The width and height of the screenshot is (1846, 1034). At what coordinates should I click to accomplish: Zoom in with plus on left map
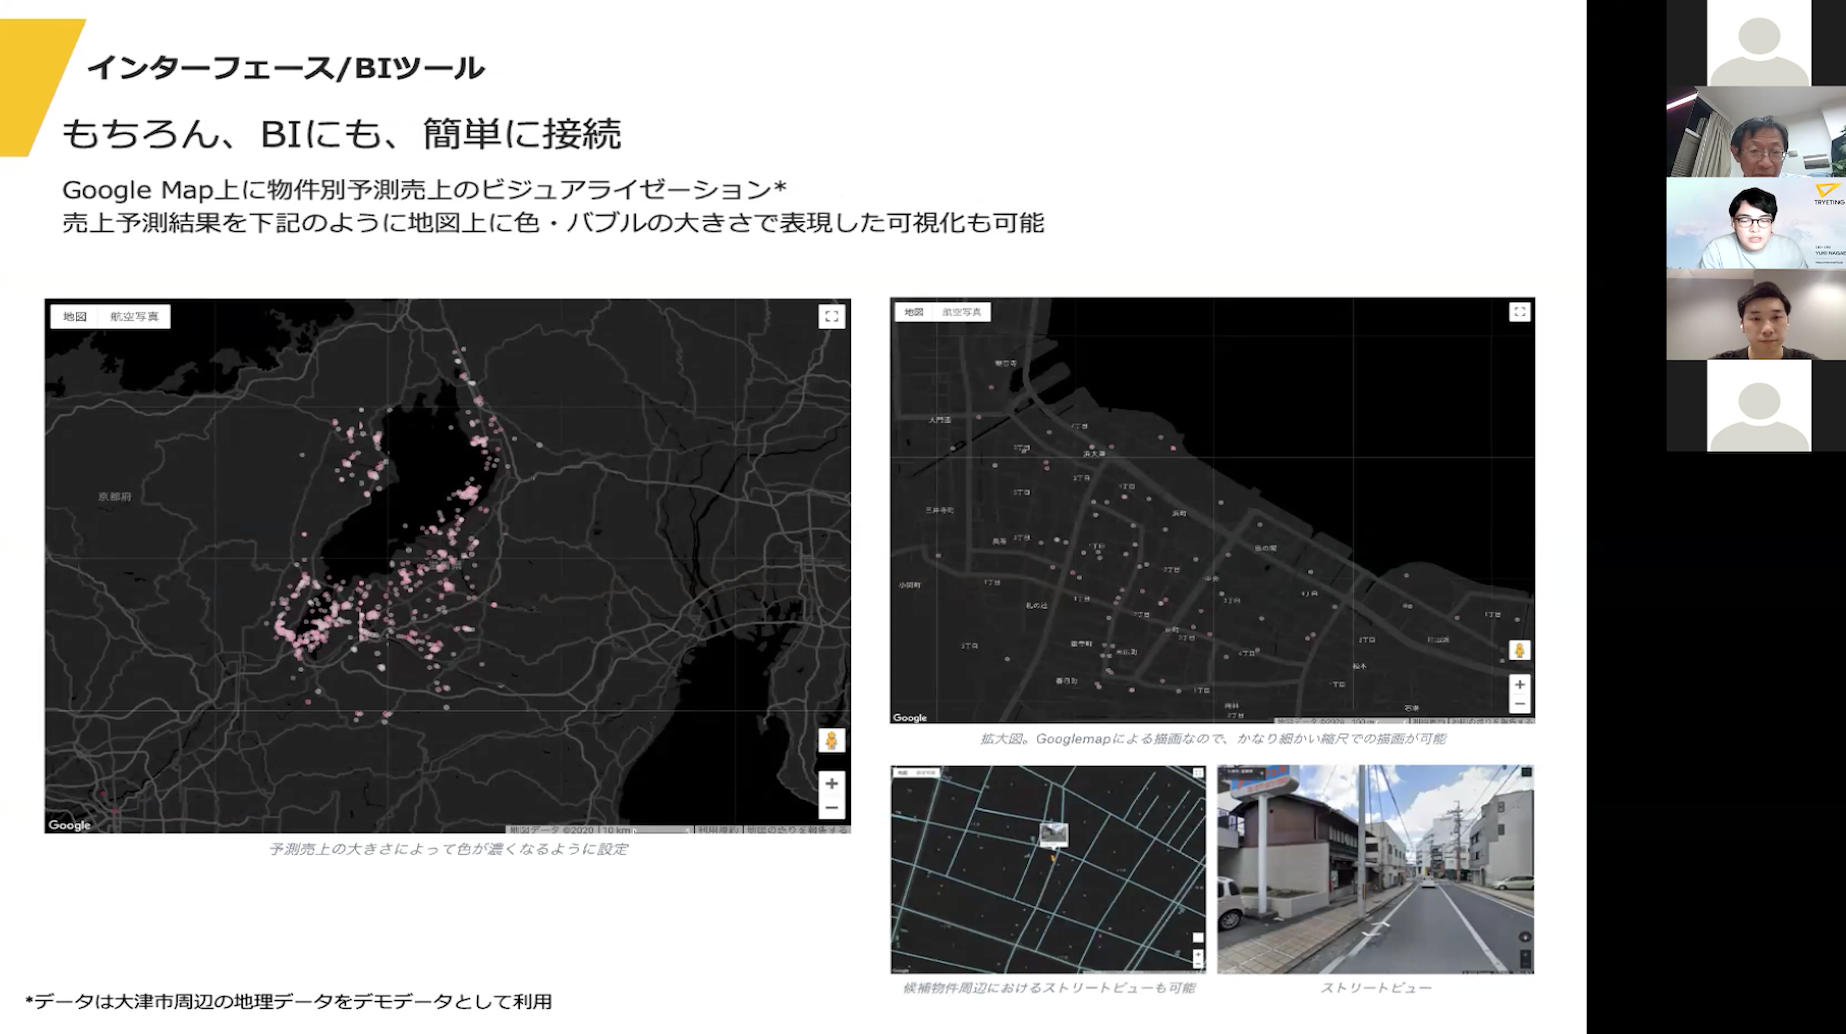[831, 784]
